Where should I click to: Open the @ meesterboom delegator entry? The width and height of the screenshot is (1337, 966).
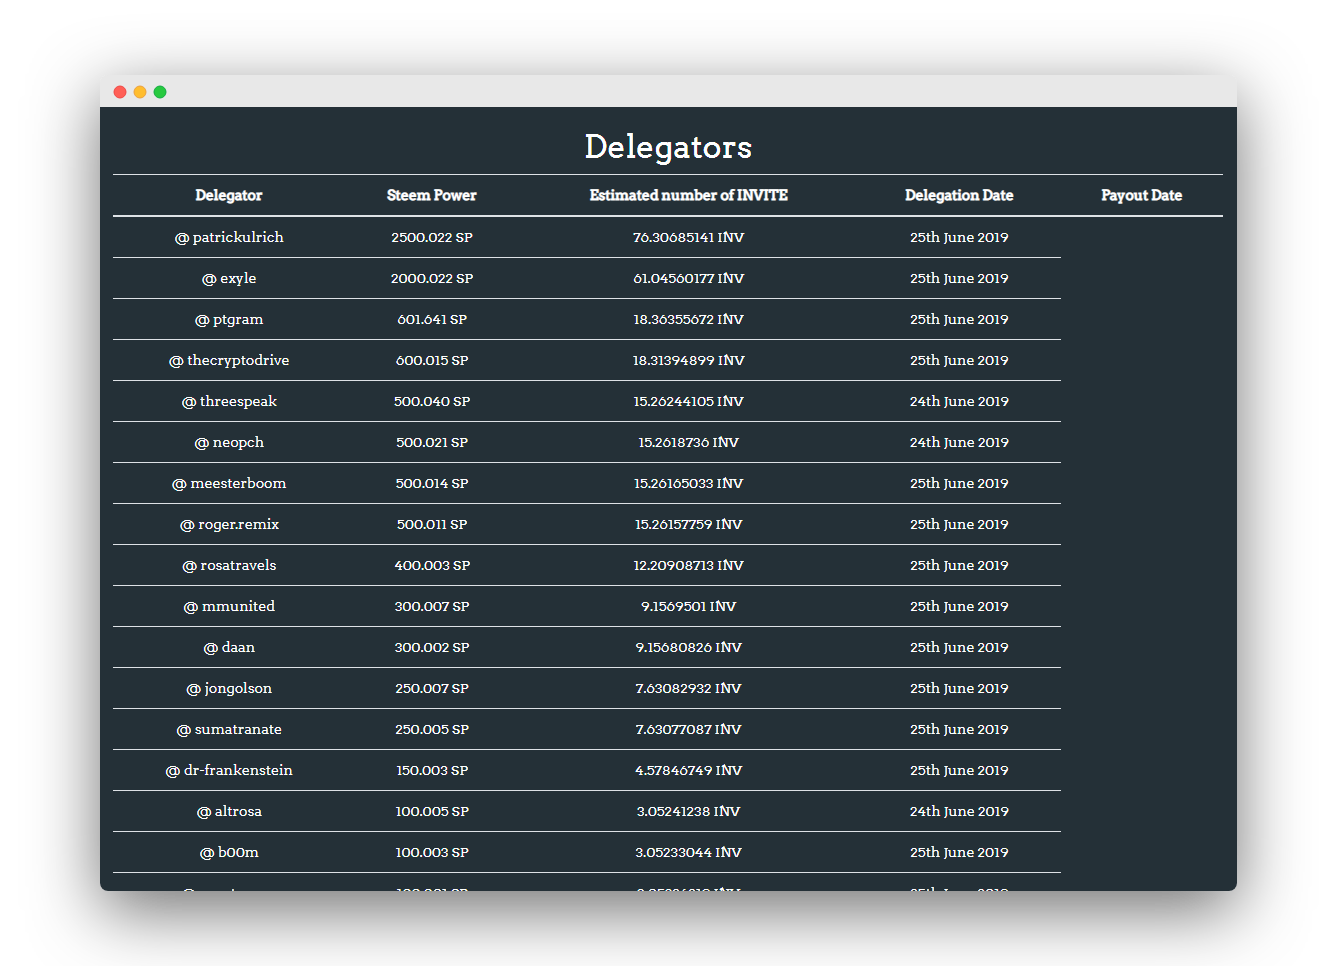pyautogui.click(x=229, y=483)
